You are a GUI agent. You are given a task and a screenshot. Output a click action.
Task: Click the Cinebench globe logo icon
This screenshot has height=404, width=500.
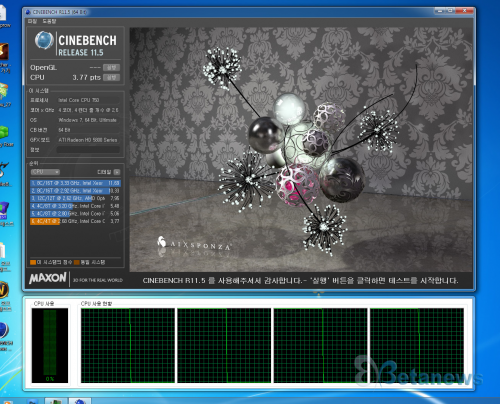pyautogui.click(x=44, y=40)
